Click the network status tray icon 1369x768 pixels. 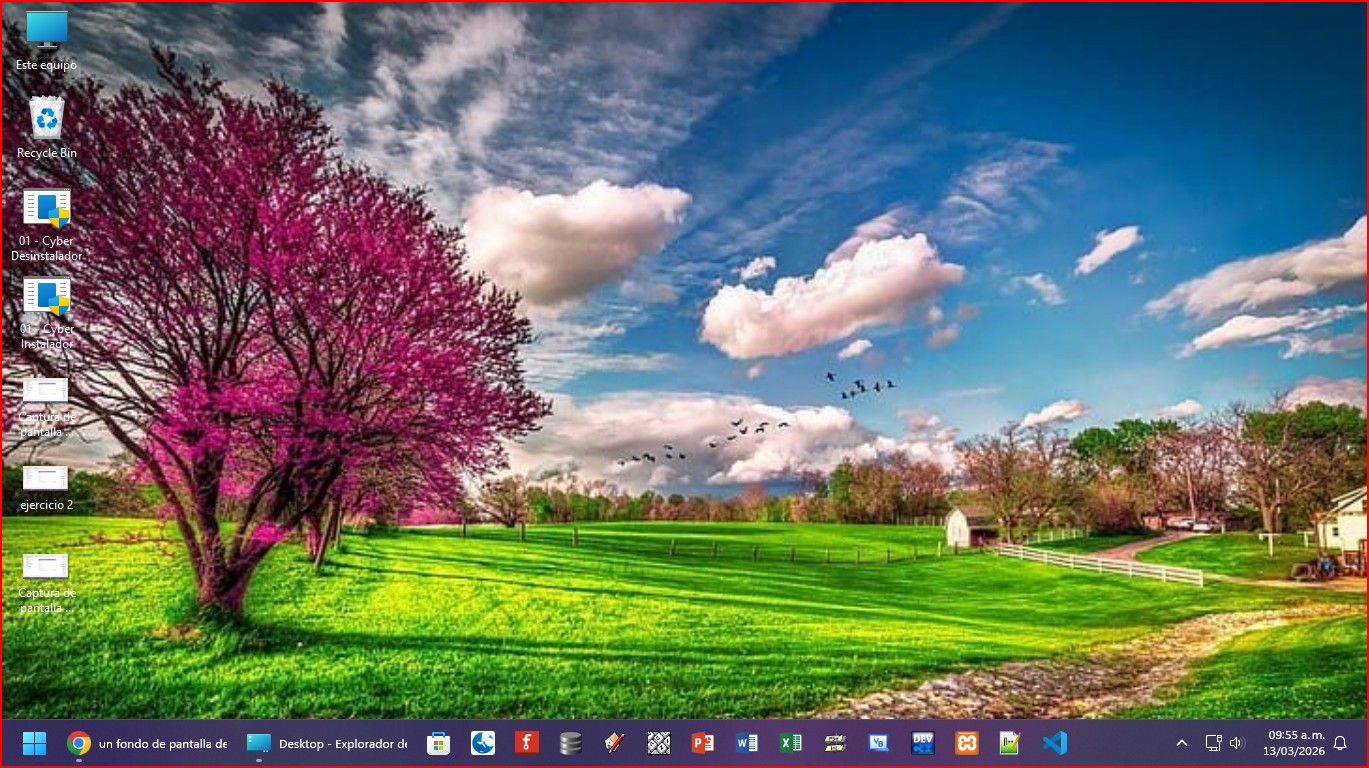[x=1213, y=743]
